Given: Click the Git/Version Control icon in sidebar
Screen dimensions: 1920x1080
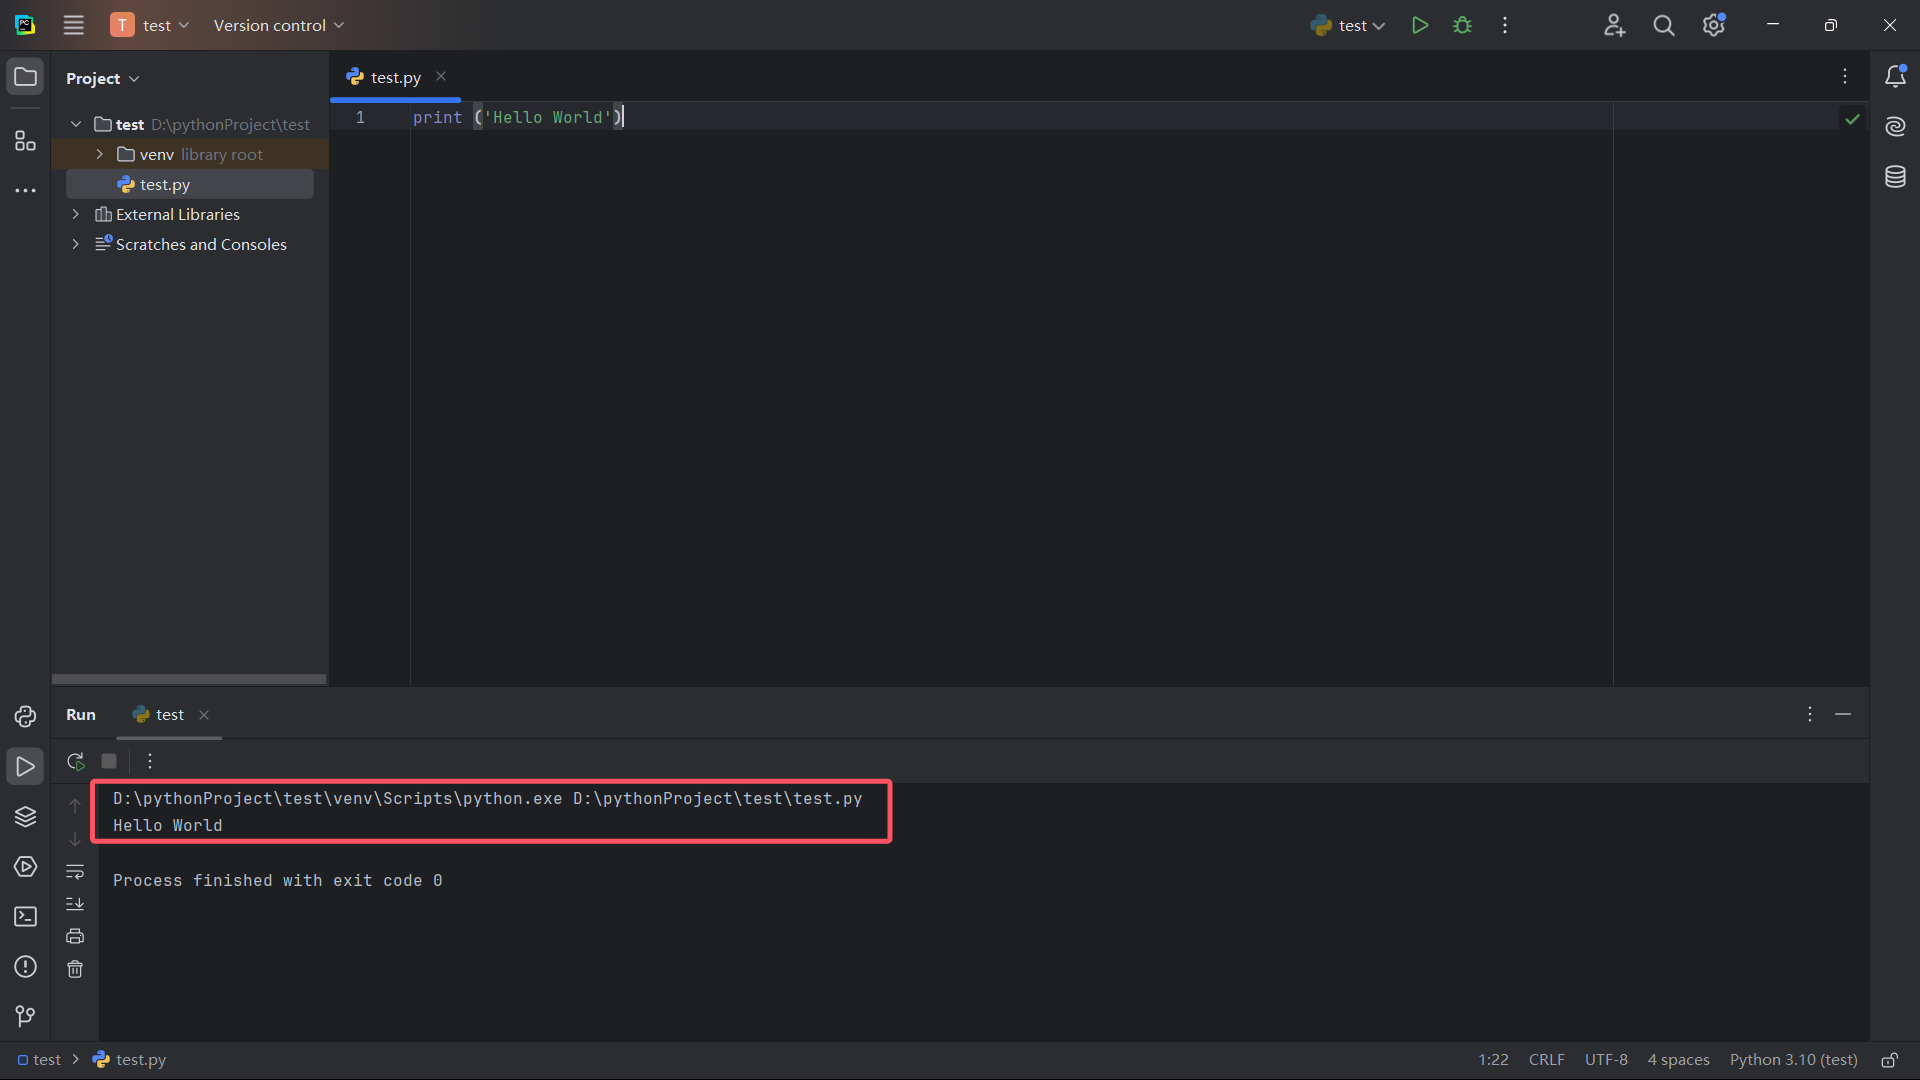Looking at the screenshot, I should tap(24, 1015).
